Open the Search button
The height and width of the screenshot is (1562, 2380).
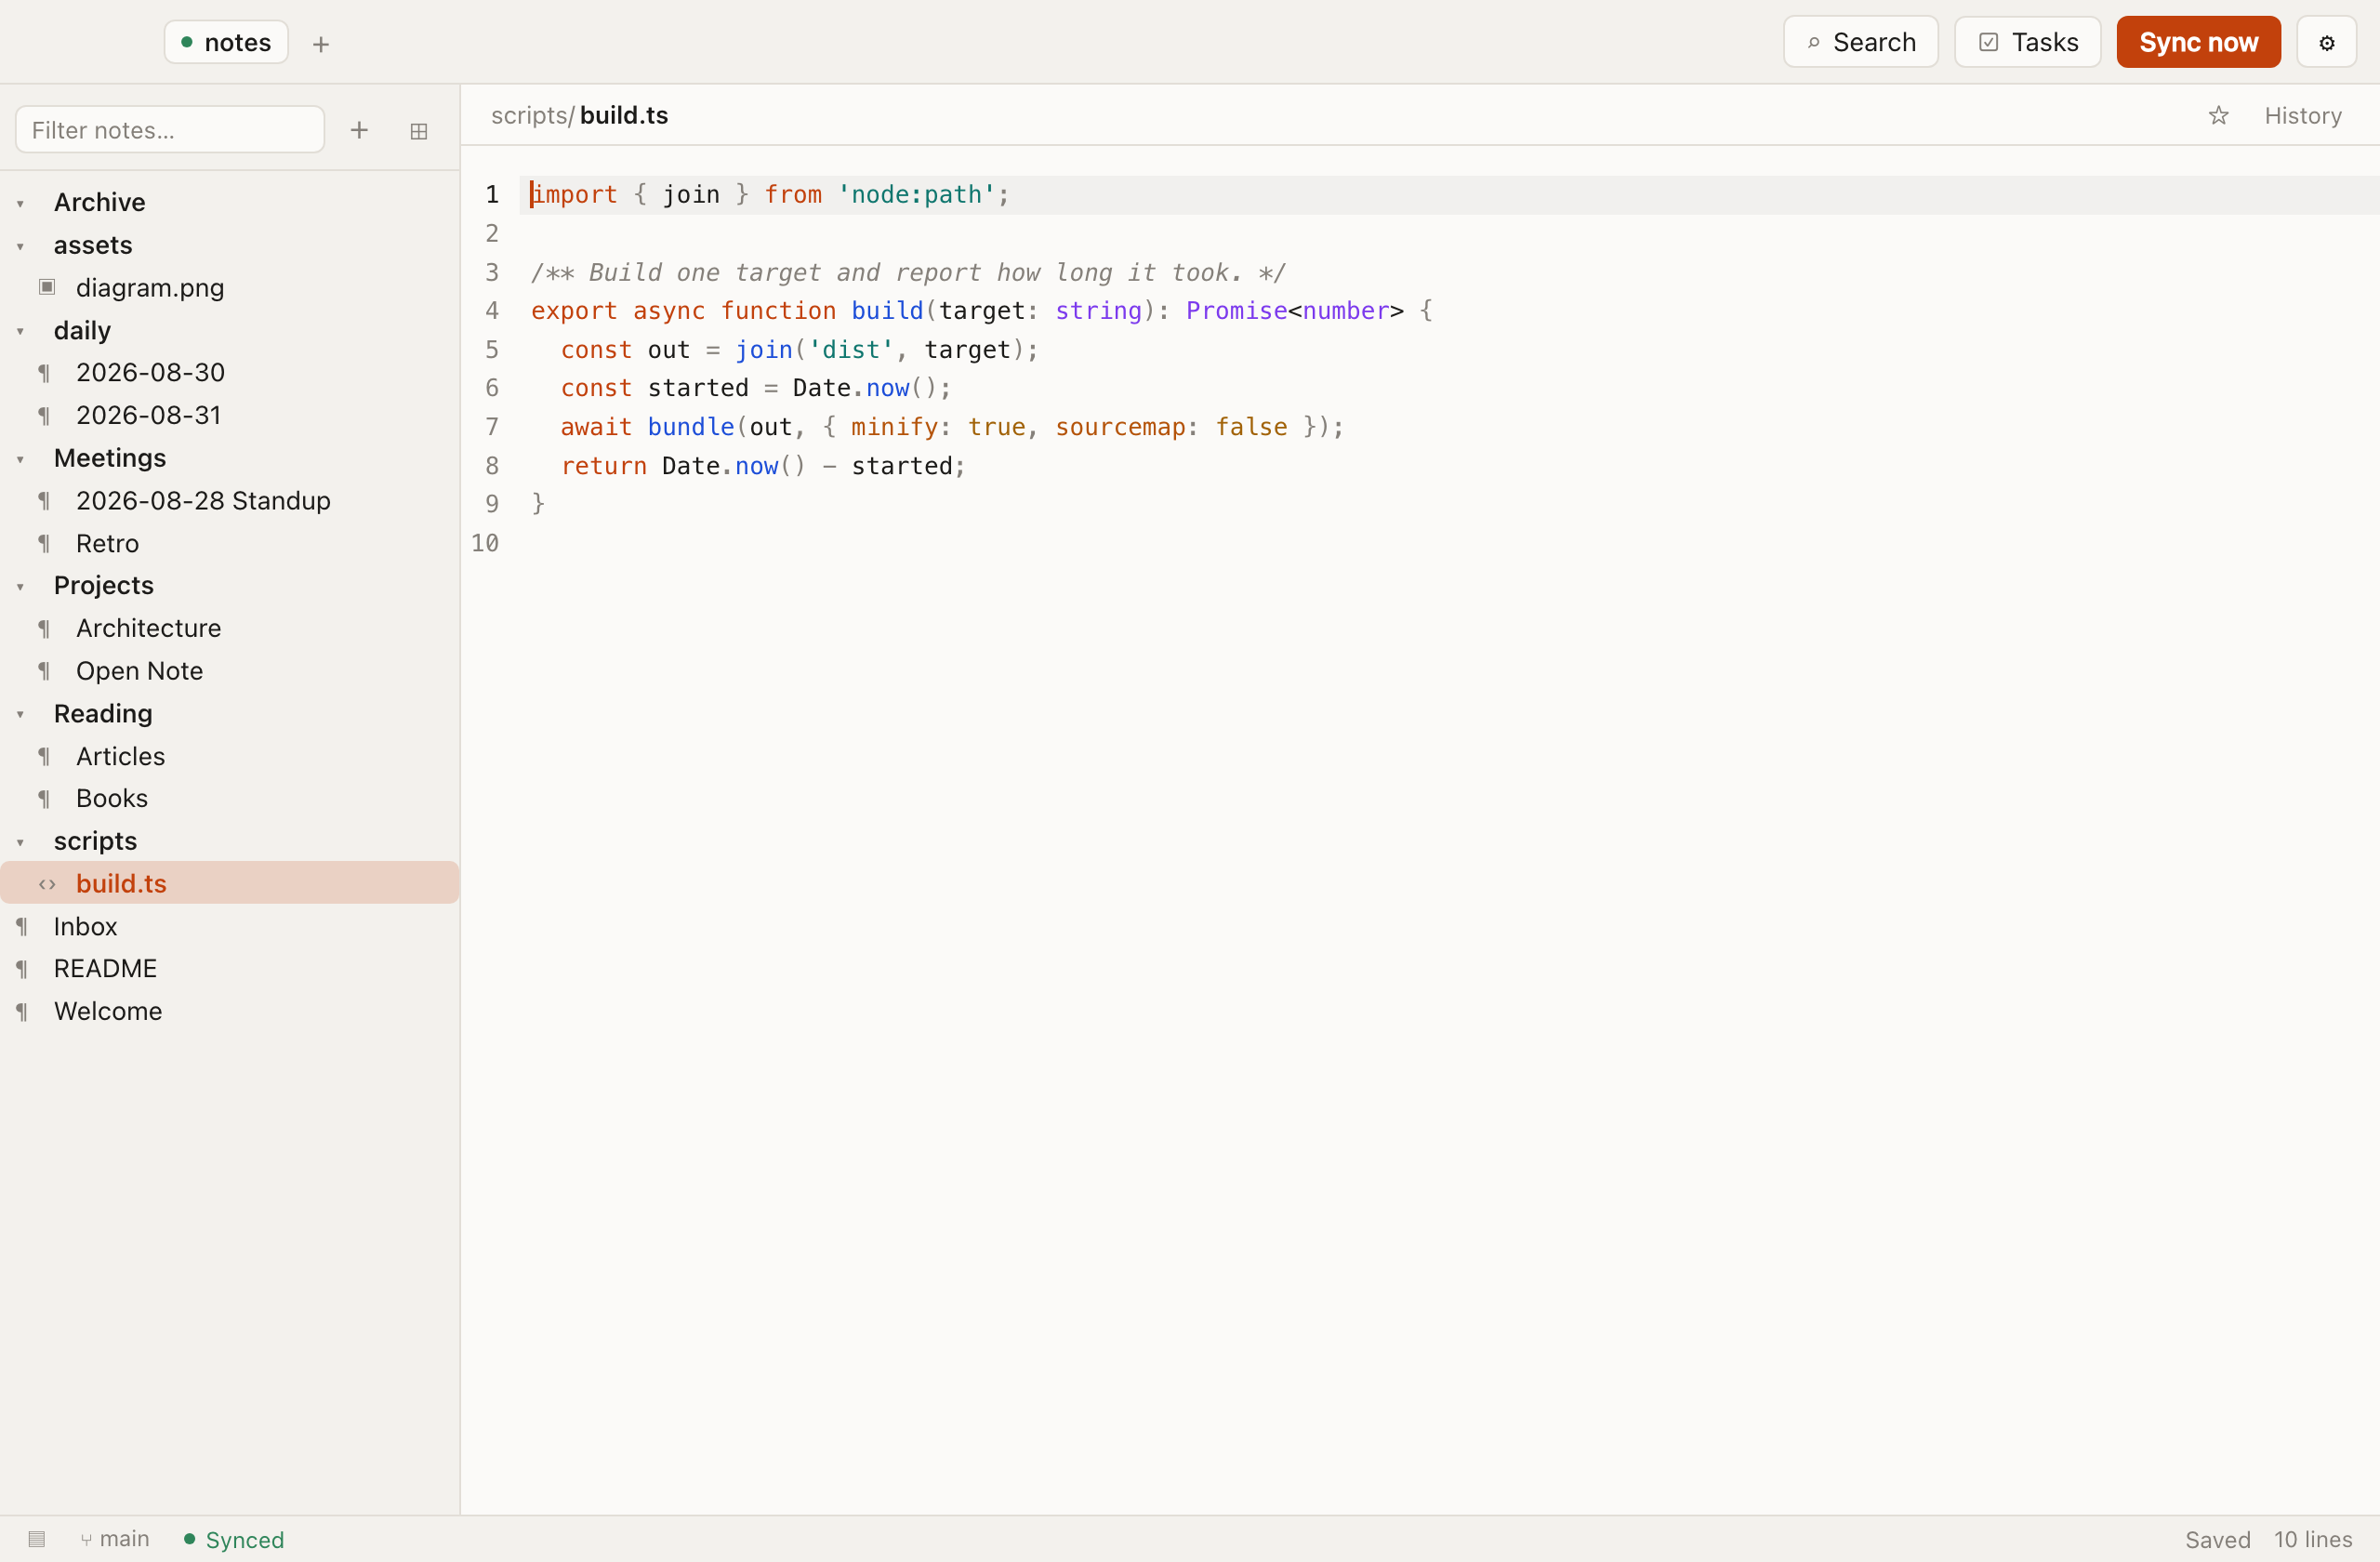click(1860, 43)
